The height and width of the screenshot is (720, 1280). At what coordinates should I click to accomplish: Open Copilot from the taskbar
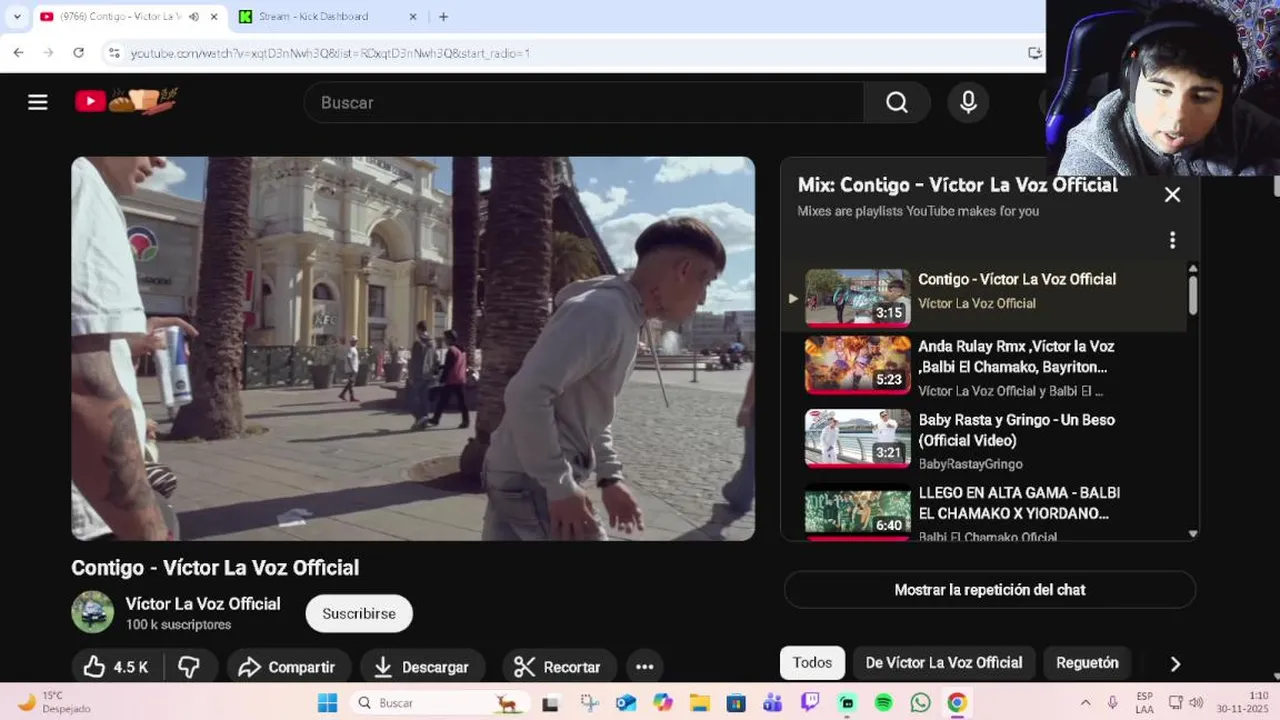tap(663, 703)
